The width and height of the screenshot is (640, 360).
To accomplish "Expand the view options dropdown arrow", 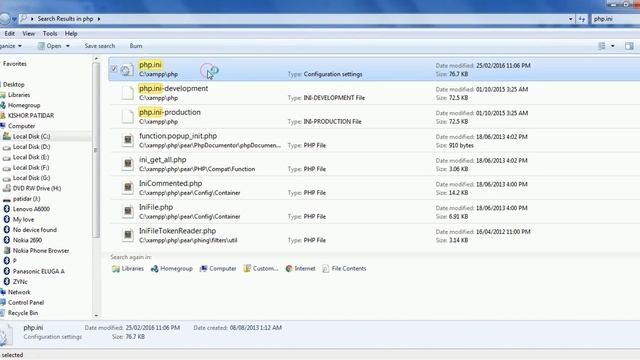I will tap(613, 46).
